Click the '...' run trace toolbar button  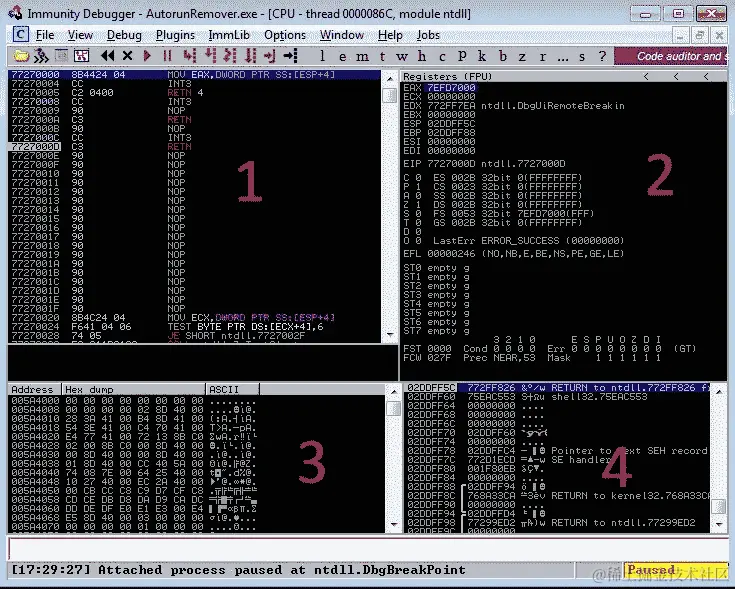pyautogui.click(x=563, y=57)
